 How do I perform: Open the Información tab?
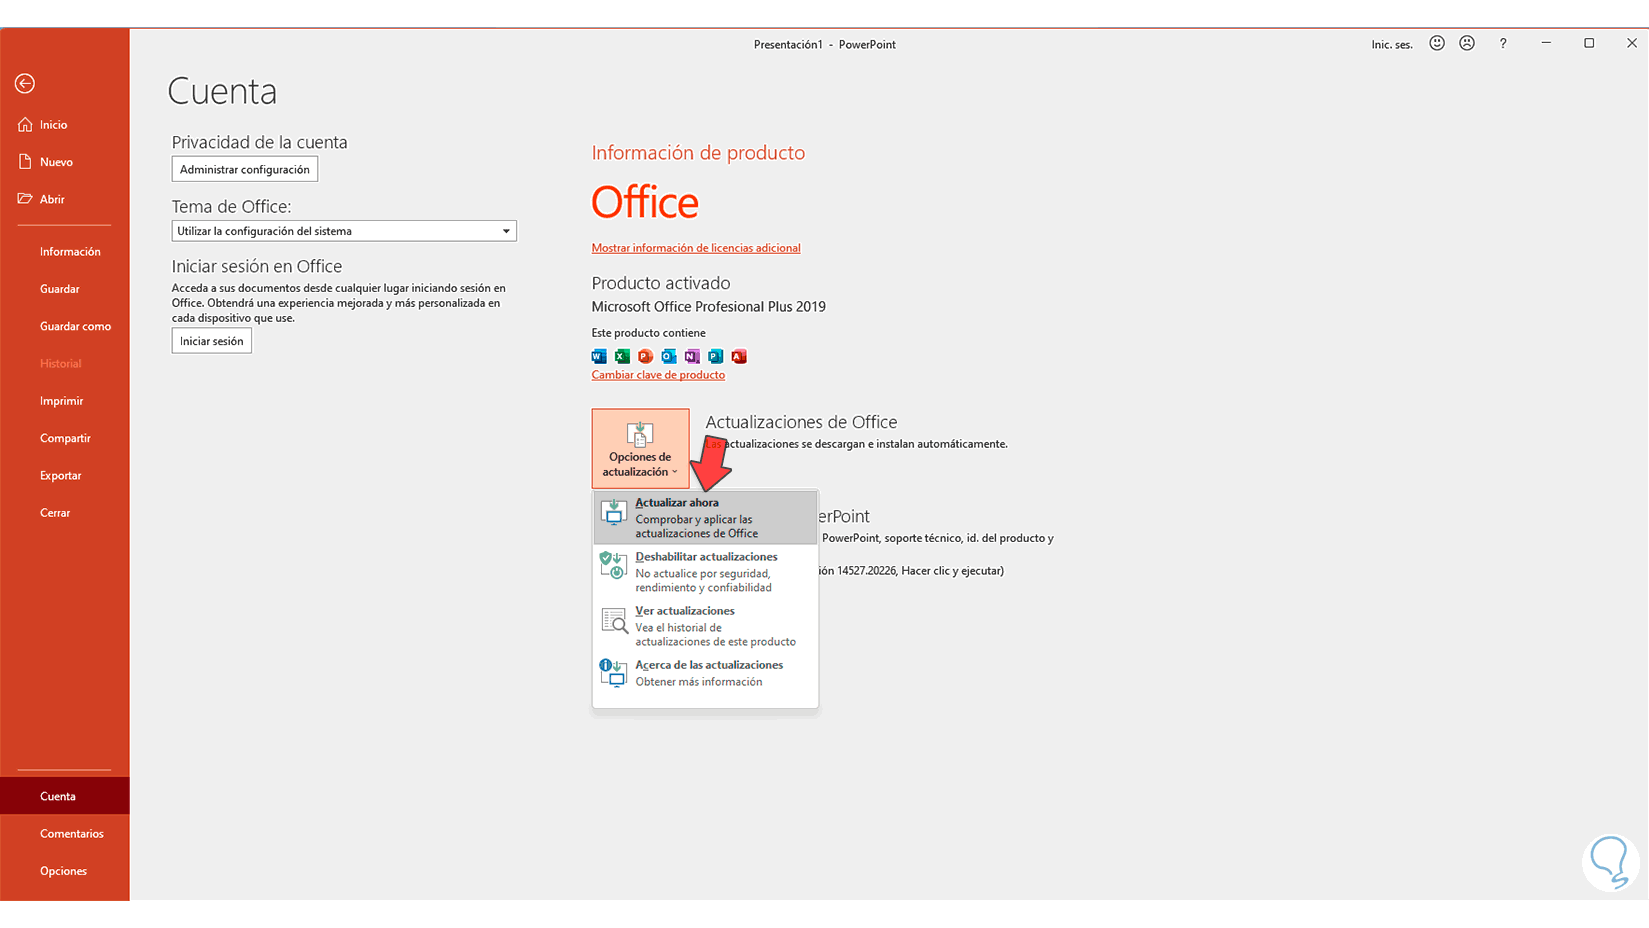pos(65,252)
